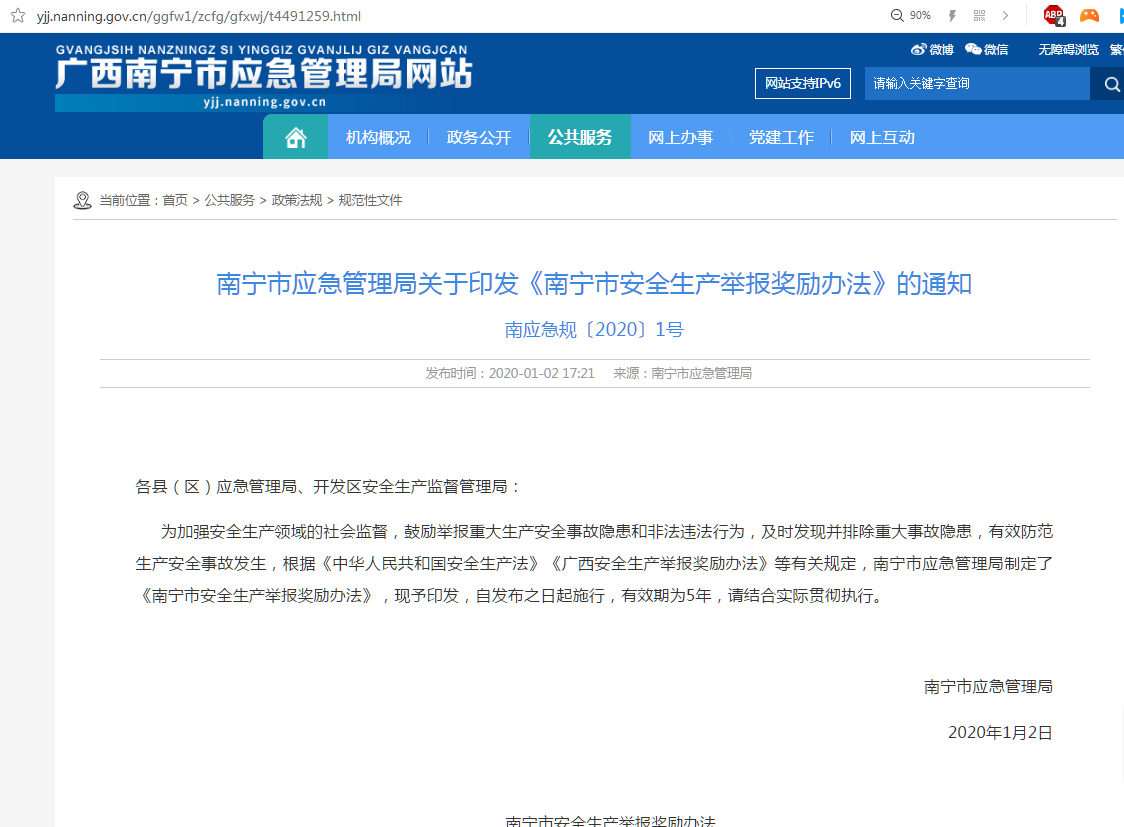This screenshot has height=827, width=1124.
Task: Open the QR code icon in address bar
Action: tap(979, 16)
